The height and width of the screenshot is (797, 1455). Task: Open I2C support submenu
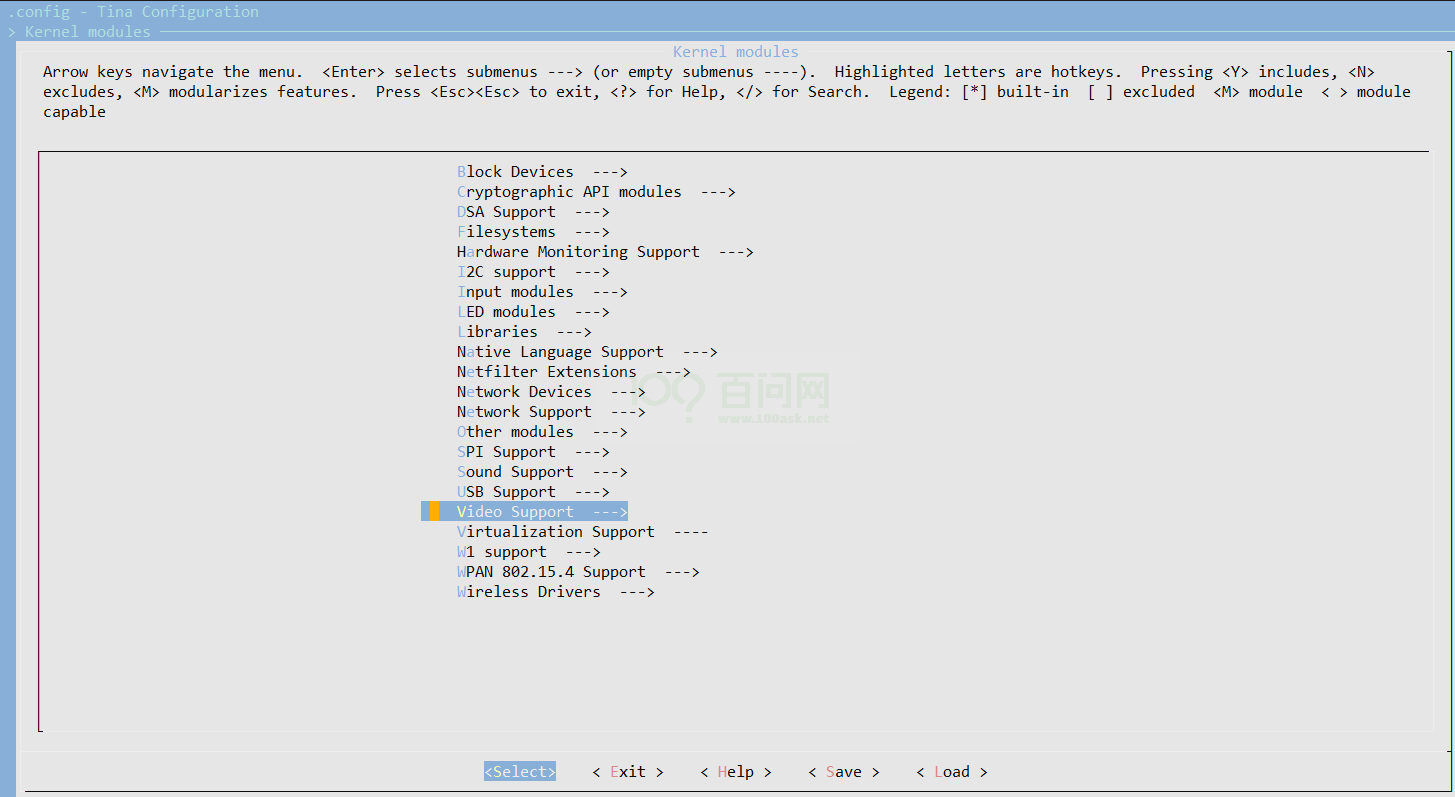(x=533, y=272)
